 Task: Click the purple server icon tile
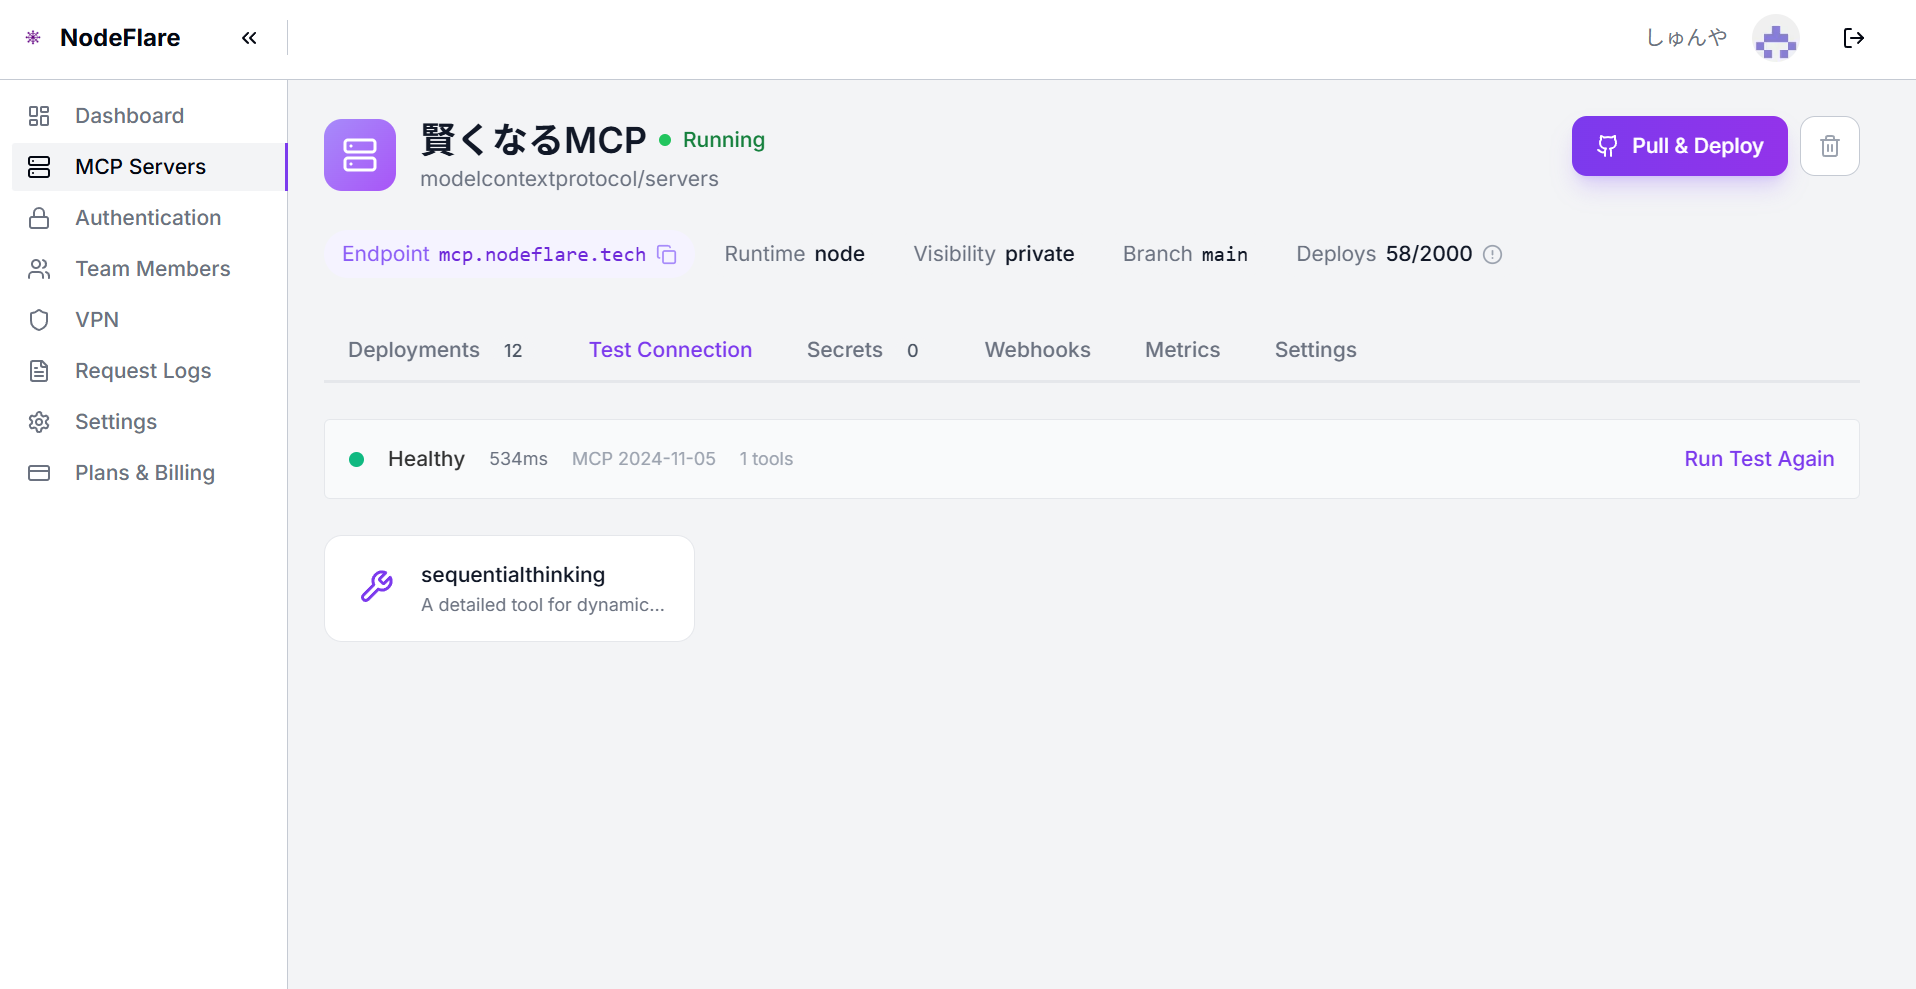coord(360,155)
